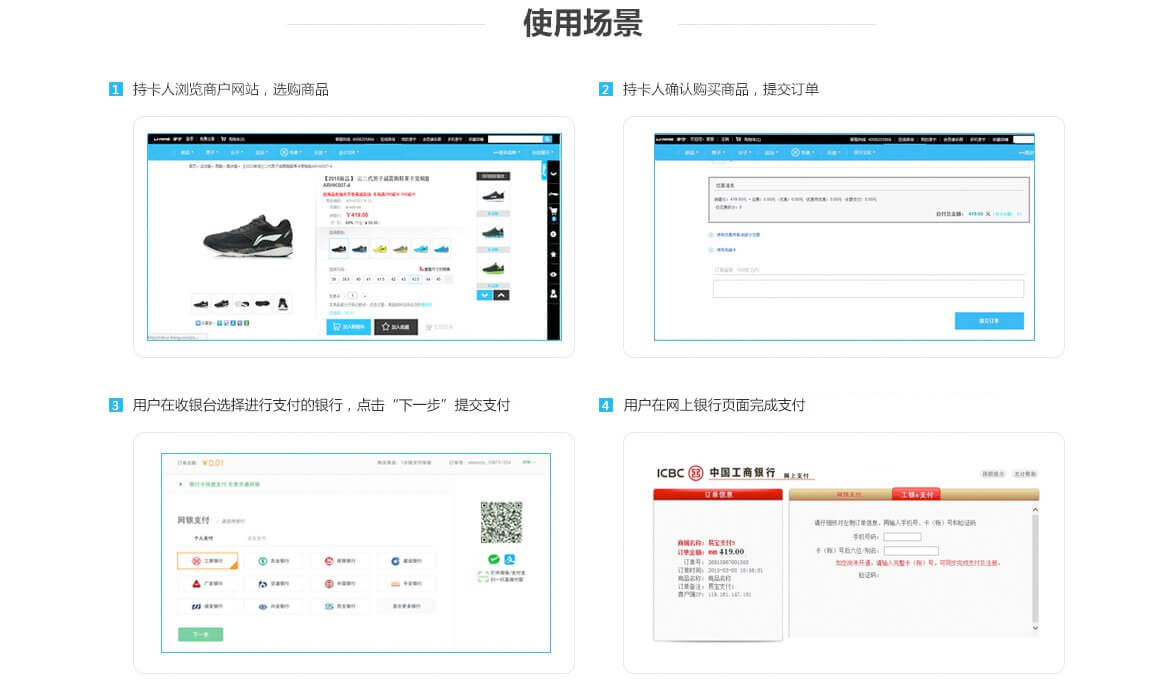Select the last light blue shoe color swatch
Viewport: 1169px width, 691px height.
click(441, 248)
